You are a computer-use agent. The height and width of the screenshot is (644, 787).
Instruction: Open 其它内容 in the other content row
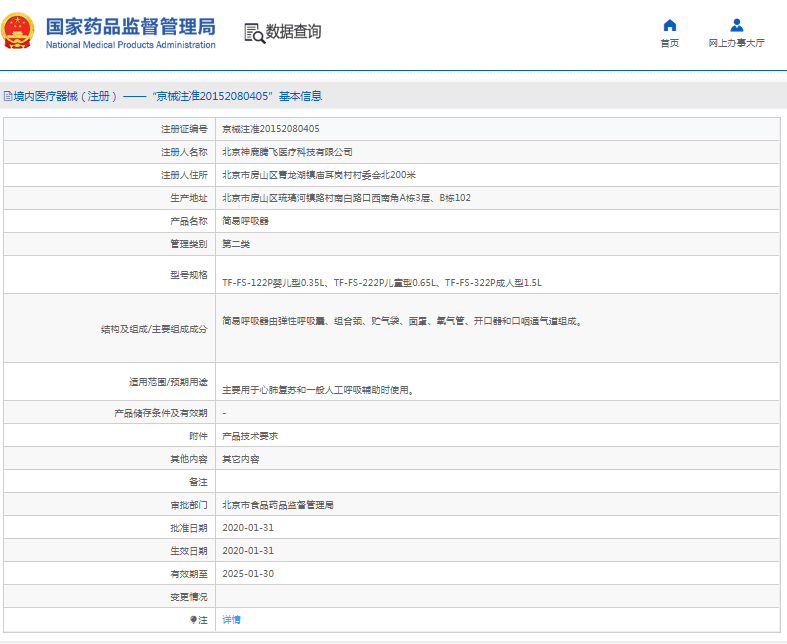240,459
